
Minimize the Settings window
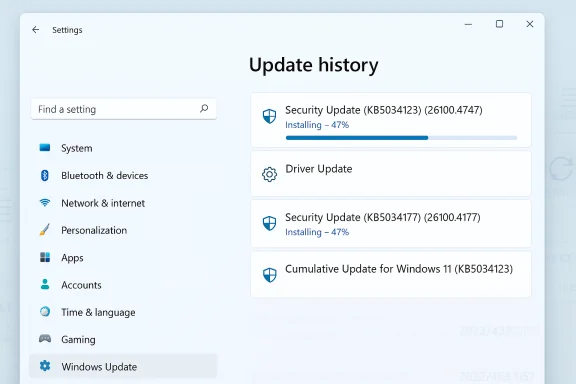coord(468,24)
